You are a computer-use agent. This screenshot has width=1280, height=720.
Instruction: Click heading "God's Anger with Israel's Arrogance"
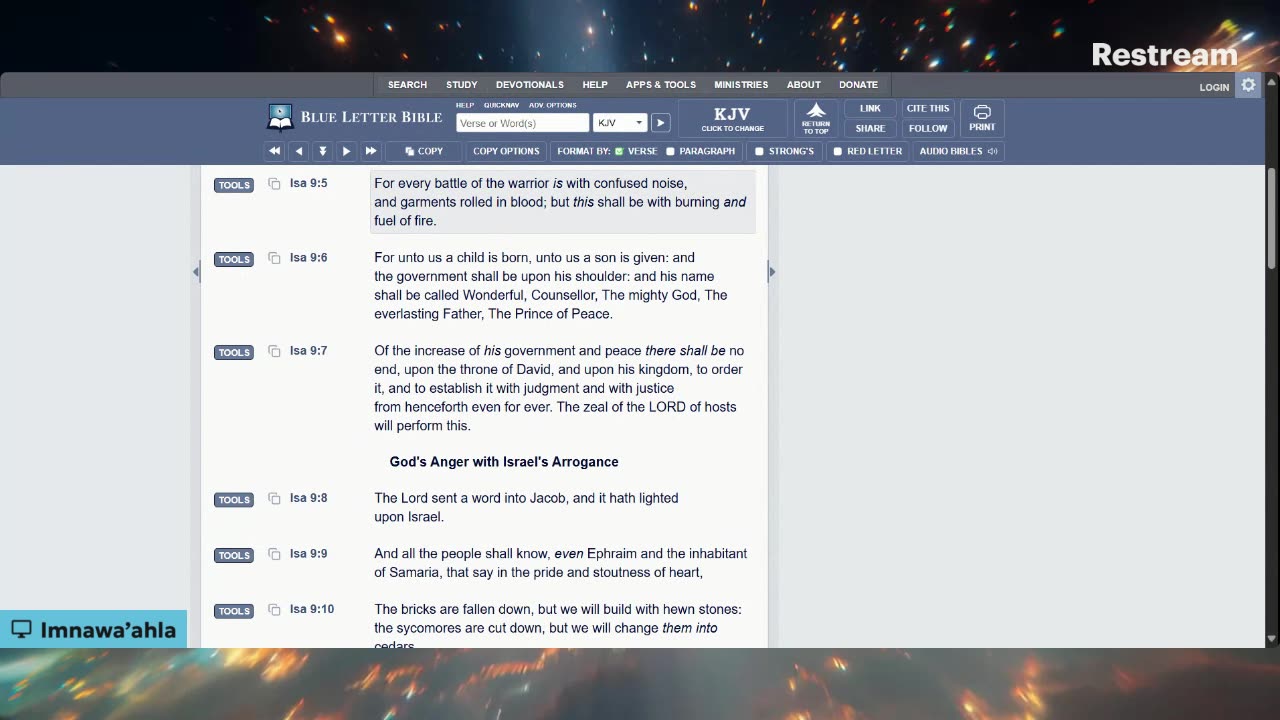click(504, 462)
